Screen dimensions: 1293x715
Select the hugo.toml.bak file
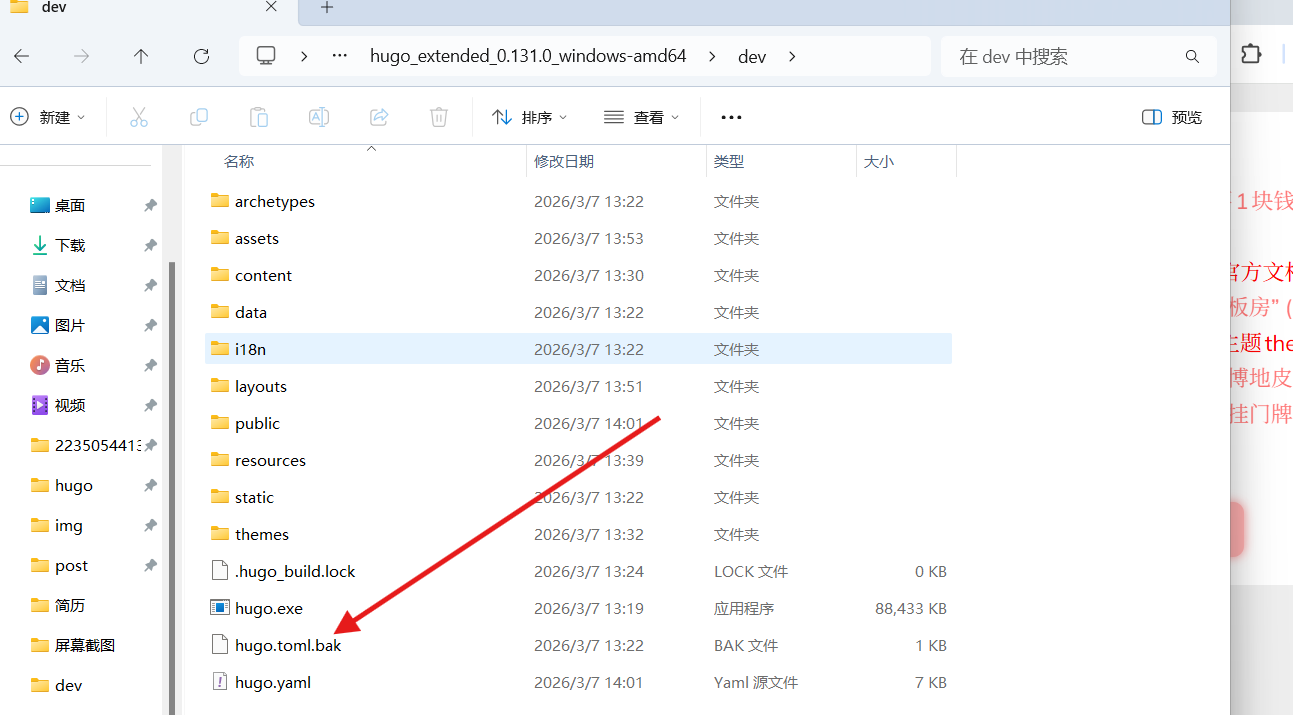tap(288, 645)
